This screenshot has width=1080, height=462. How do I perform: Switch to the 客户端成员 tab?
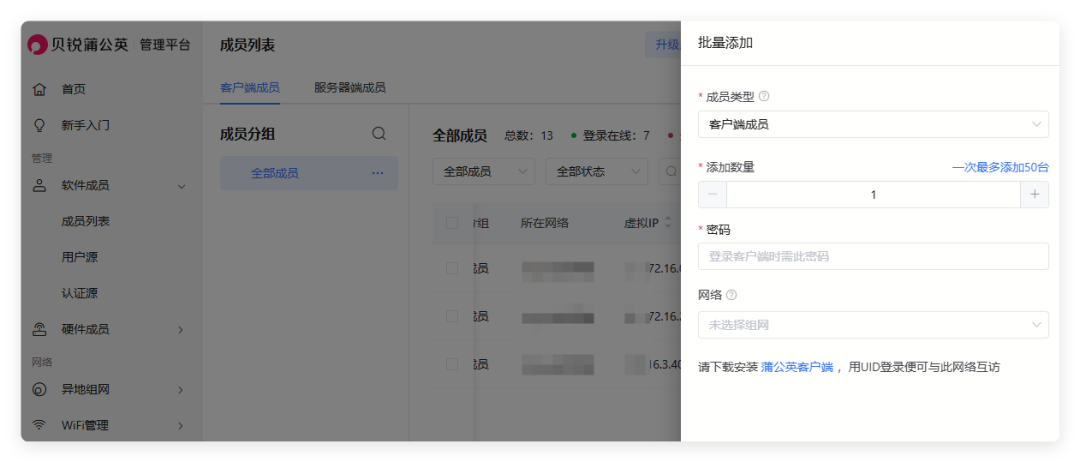(x=250, y=88)
